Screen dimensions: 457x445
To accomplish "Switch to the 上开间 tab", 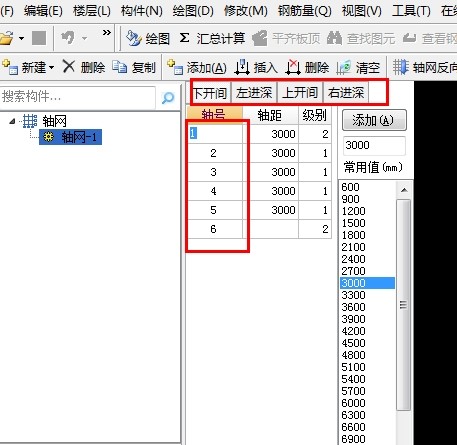I will 300,93.
